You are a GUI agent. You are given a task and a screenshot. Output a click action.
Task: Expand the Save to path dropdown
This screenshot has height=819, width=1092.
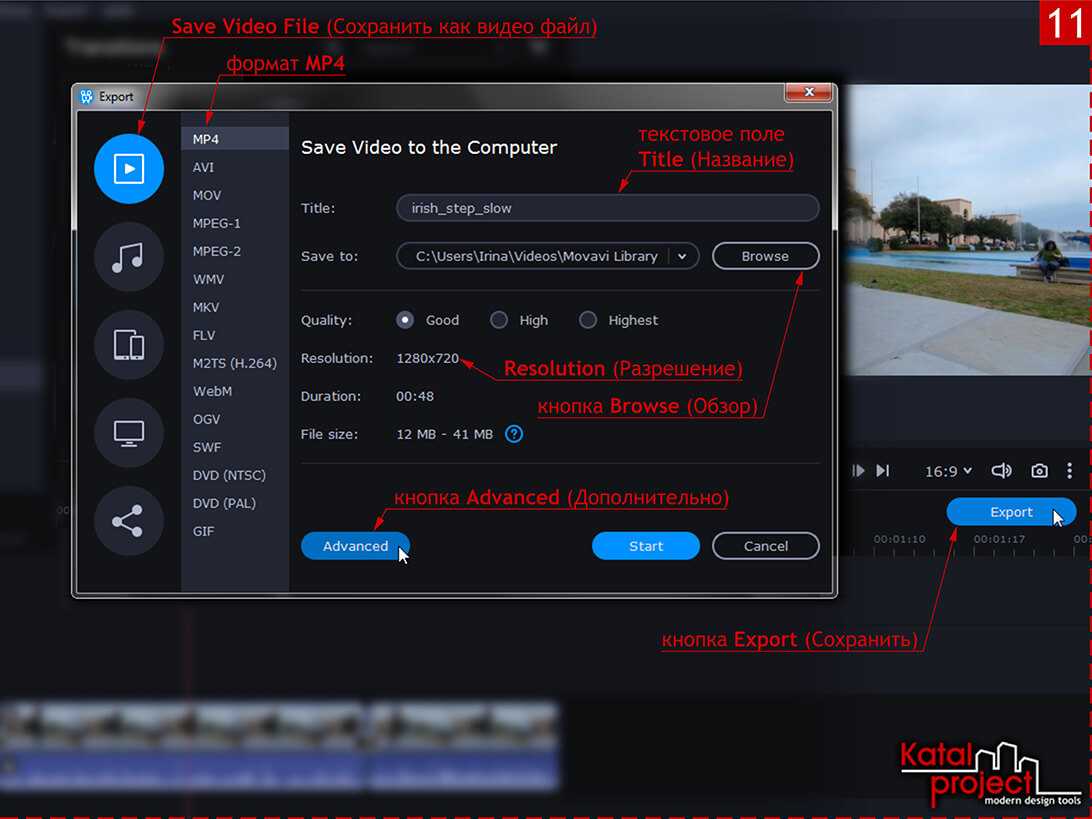(x=683, y=256)
